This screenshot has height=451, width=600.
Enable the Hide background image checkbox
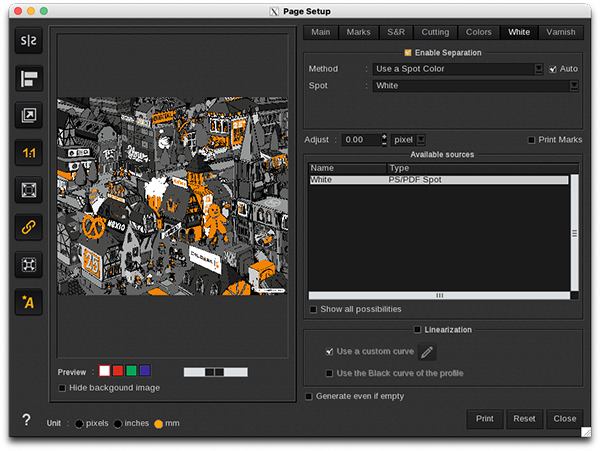(x=63, y=388)
